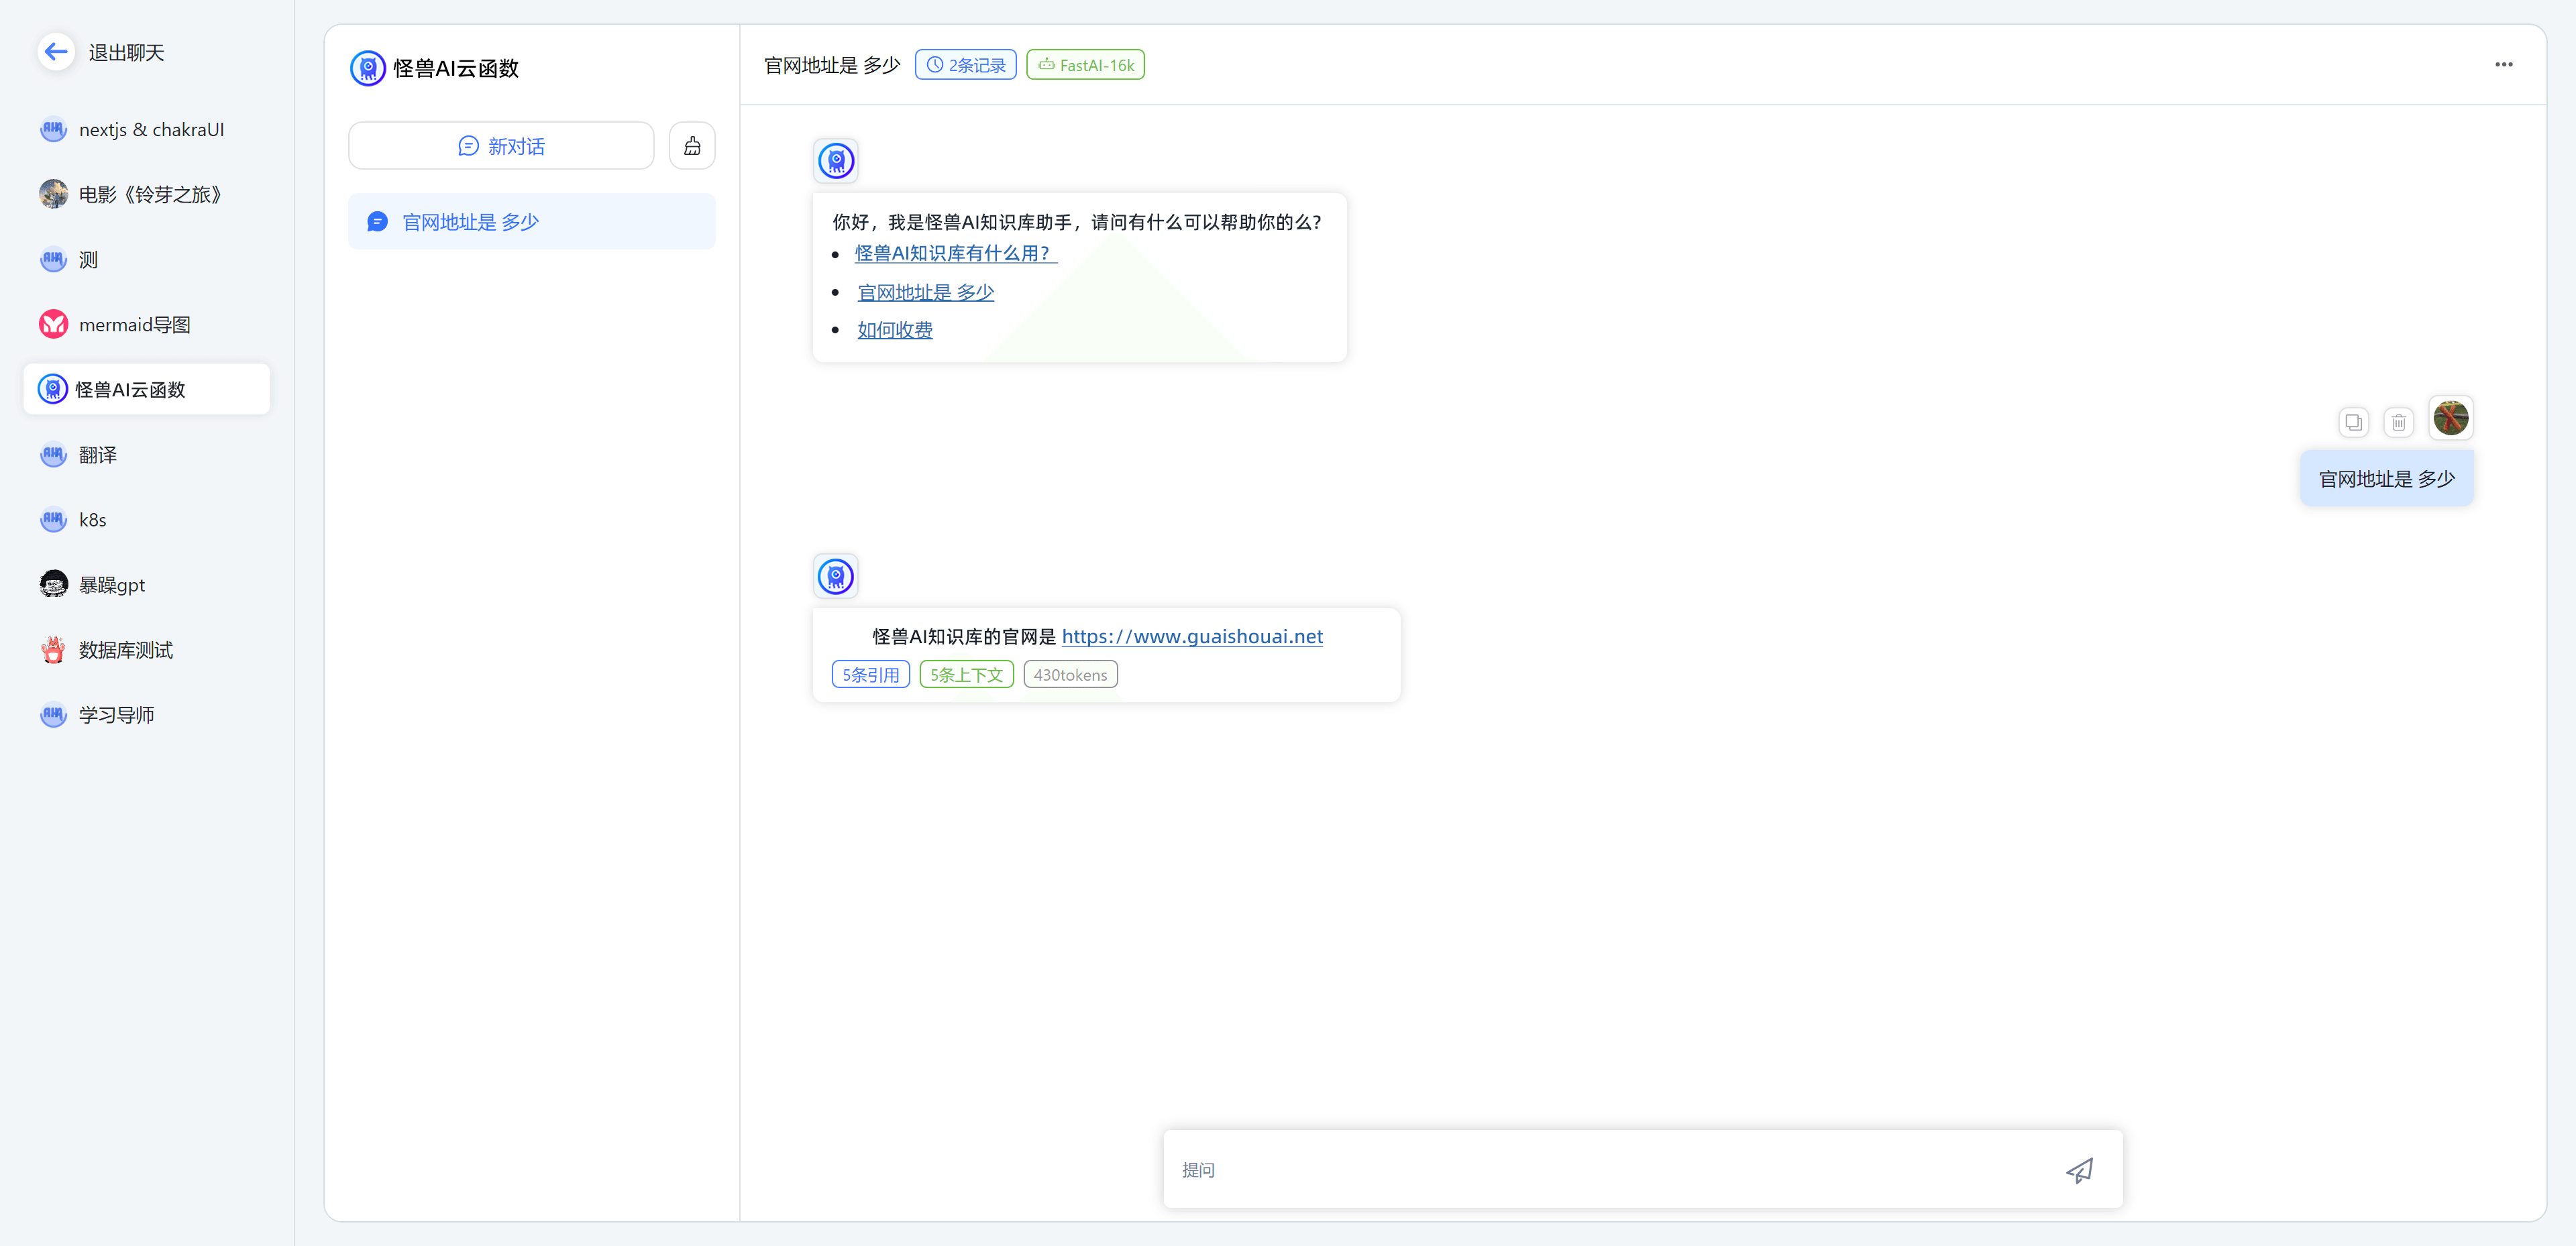Screen dimensions: 2576x1246
Task: Open the 学习导师 app
Action: pyautogui.click(x=147, y=714)
